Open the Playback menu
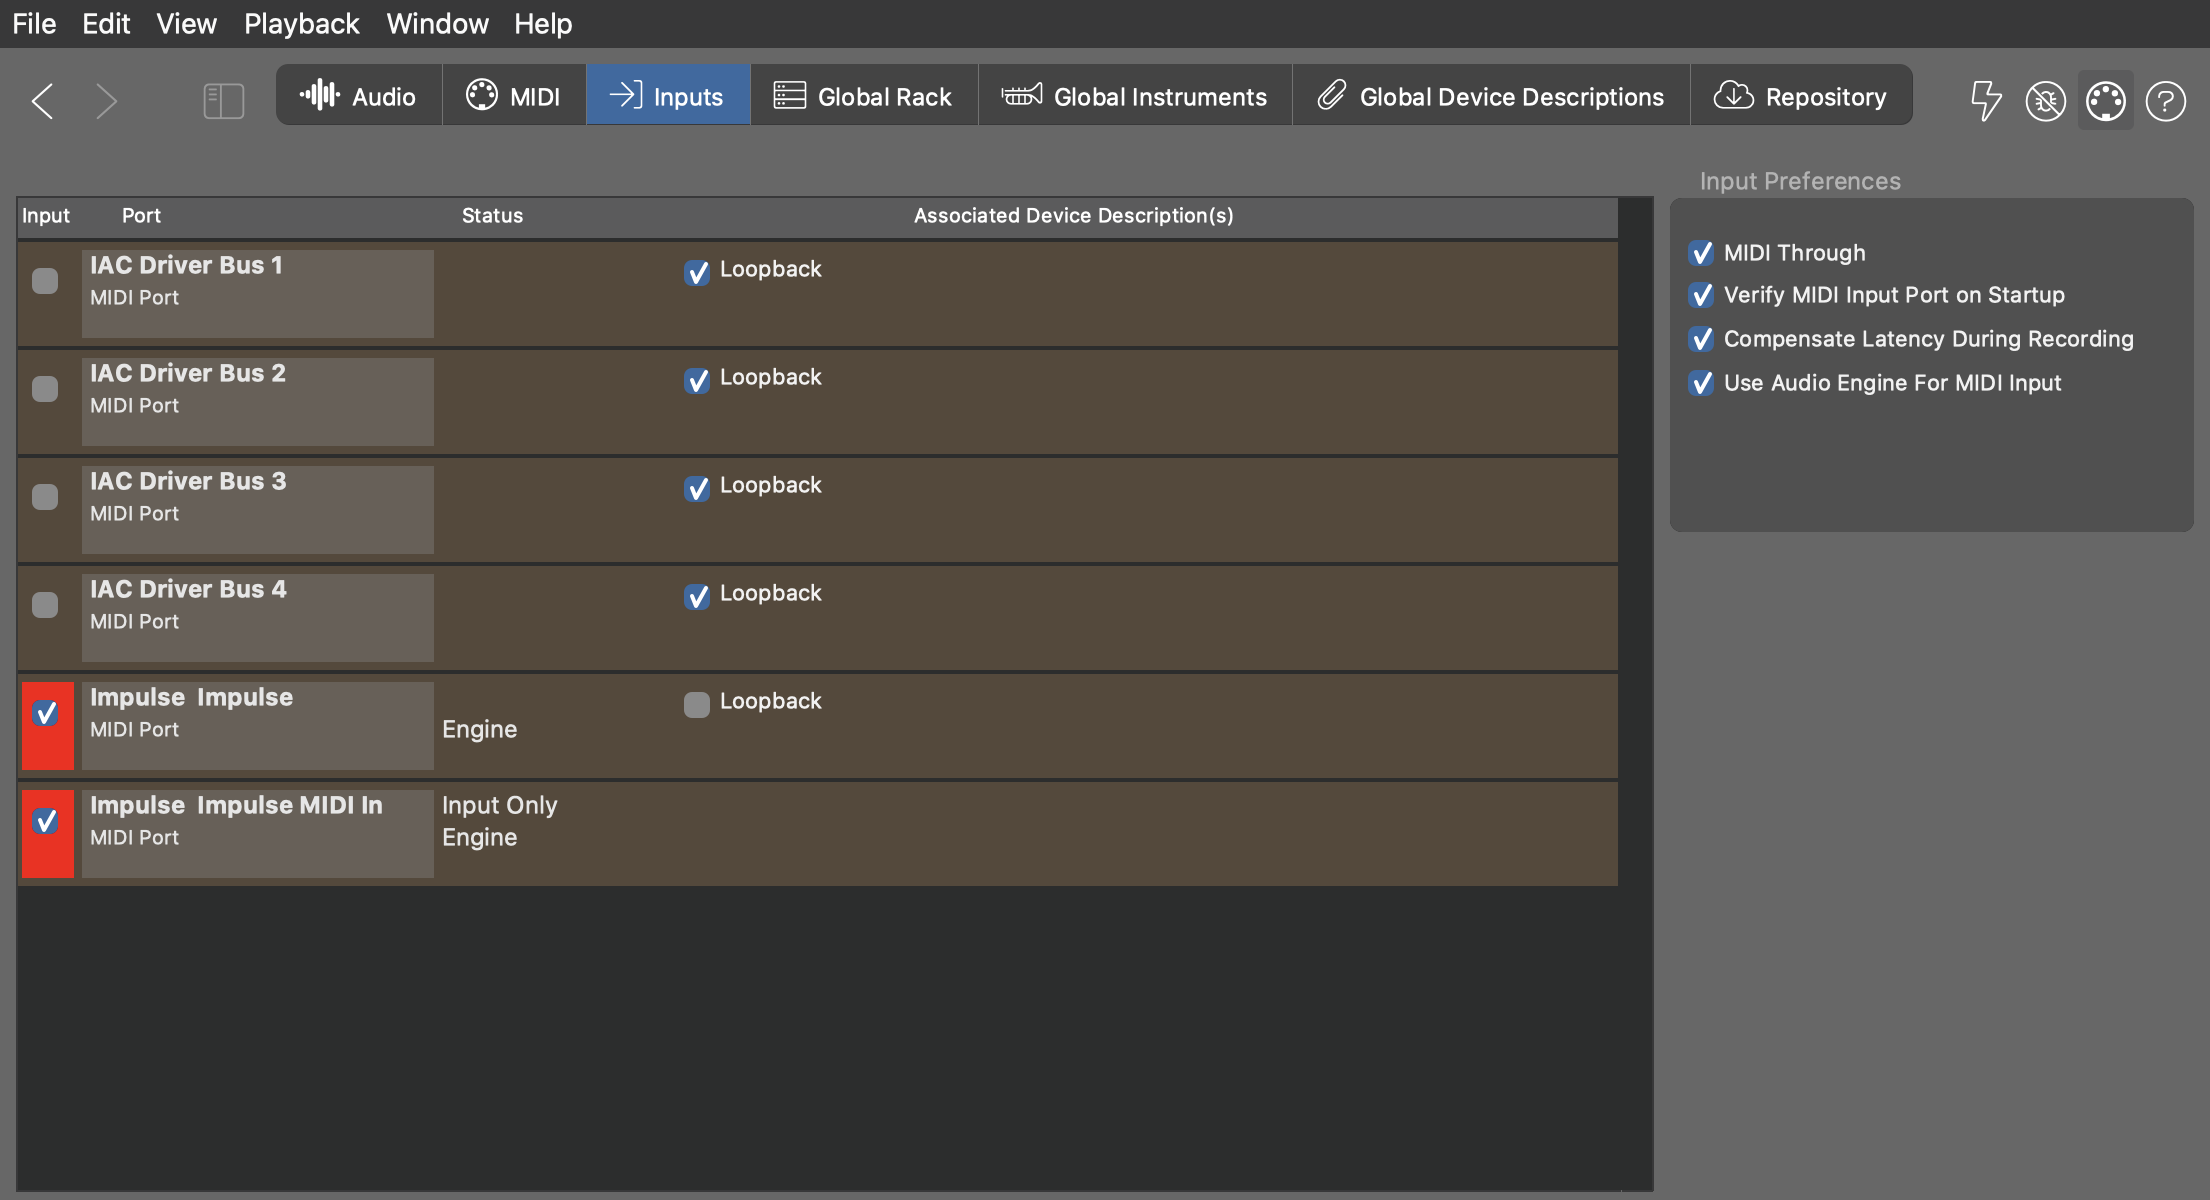2210x1200 pixels. pyautogui.click(x=301, y=24)
